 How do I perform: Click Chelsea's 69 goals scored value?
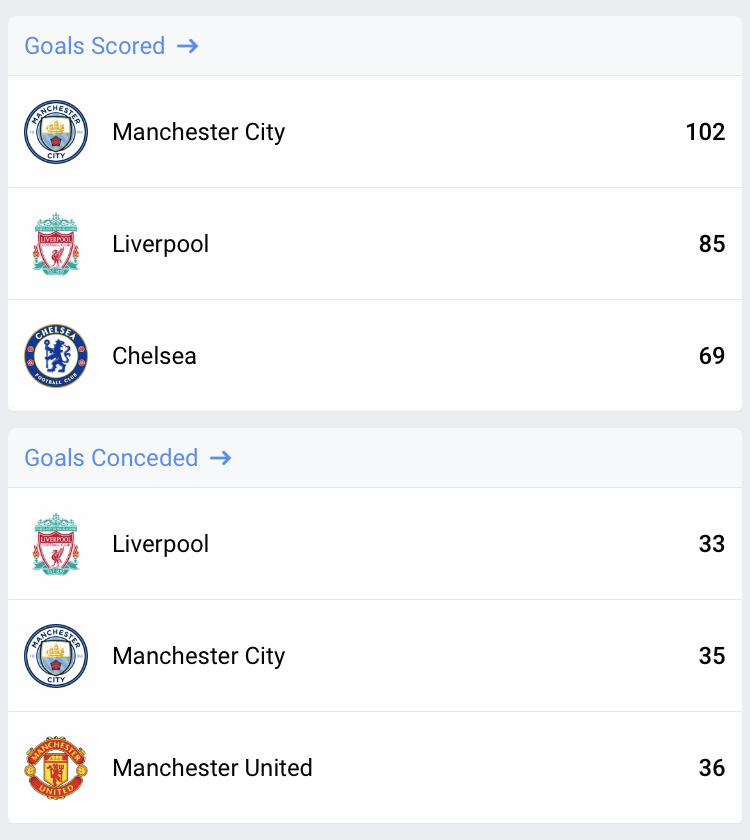[712, 356]
